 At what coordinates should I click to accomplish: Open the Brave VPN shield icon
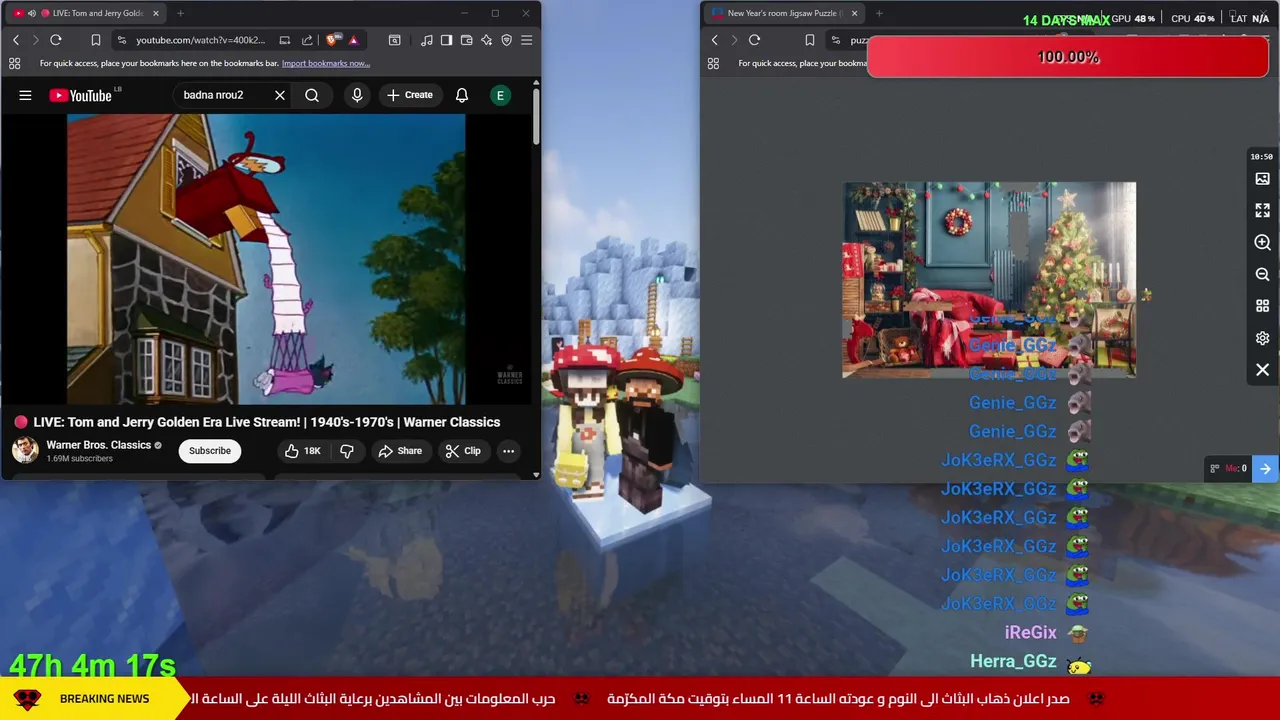click(506, 40)
